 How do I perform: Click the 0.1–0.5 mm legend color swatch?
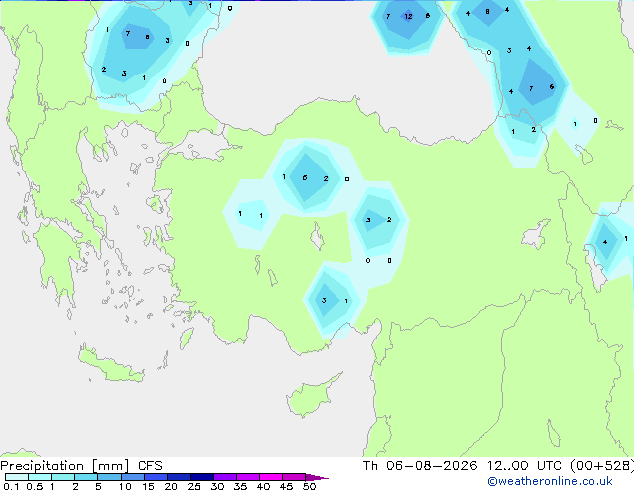click(x=17, y=477)
